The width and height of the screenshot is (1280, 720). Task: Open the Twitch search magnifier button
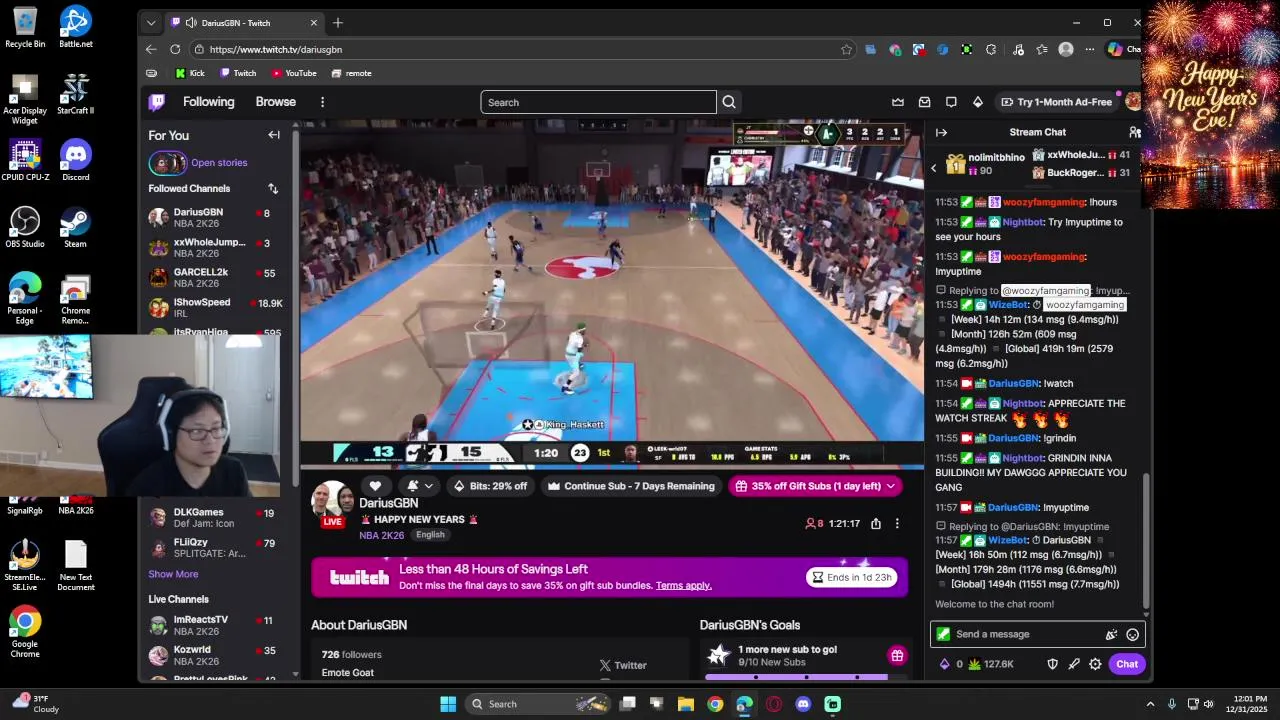point(729,102)
